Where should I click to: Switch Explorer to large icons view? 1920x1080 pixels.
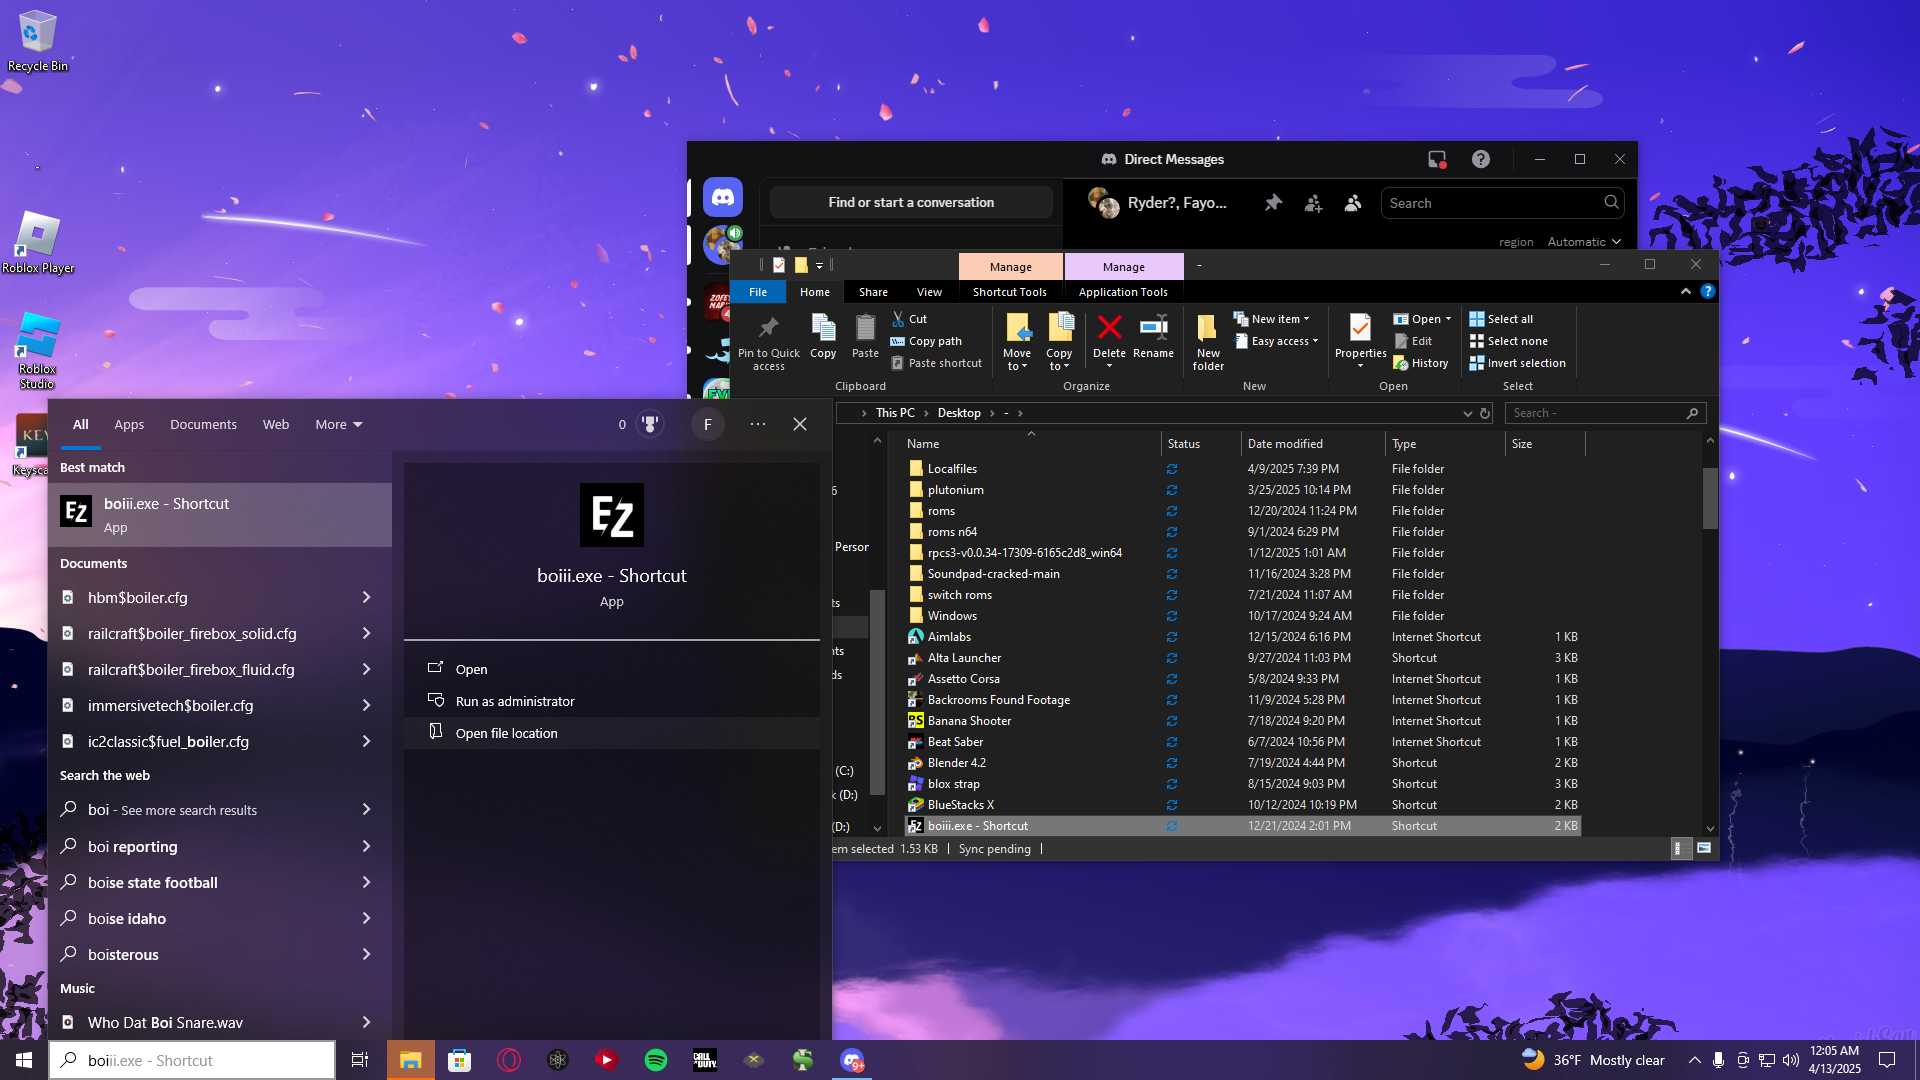pos(1704,848)
